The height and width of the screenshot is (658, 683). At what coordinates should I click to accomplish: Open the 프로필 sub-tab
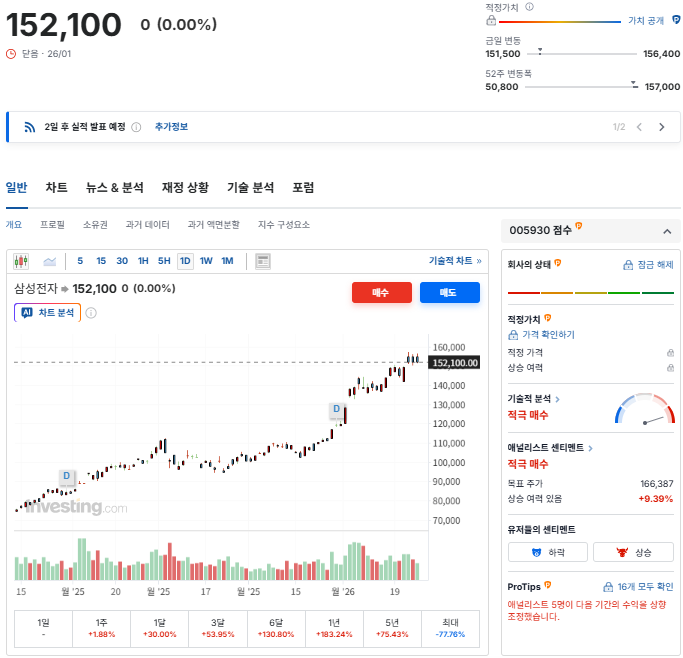[x=52, y=225]
